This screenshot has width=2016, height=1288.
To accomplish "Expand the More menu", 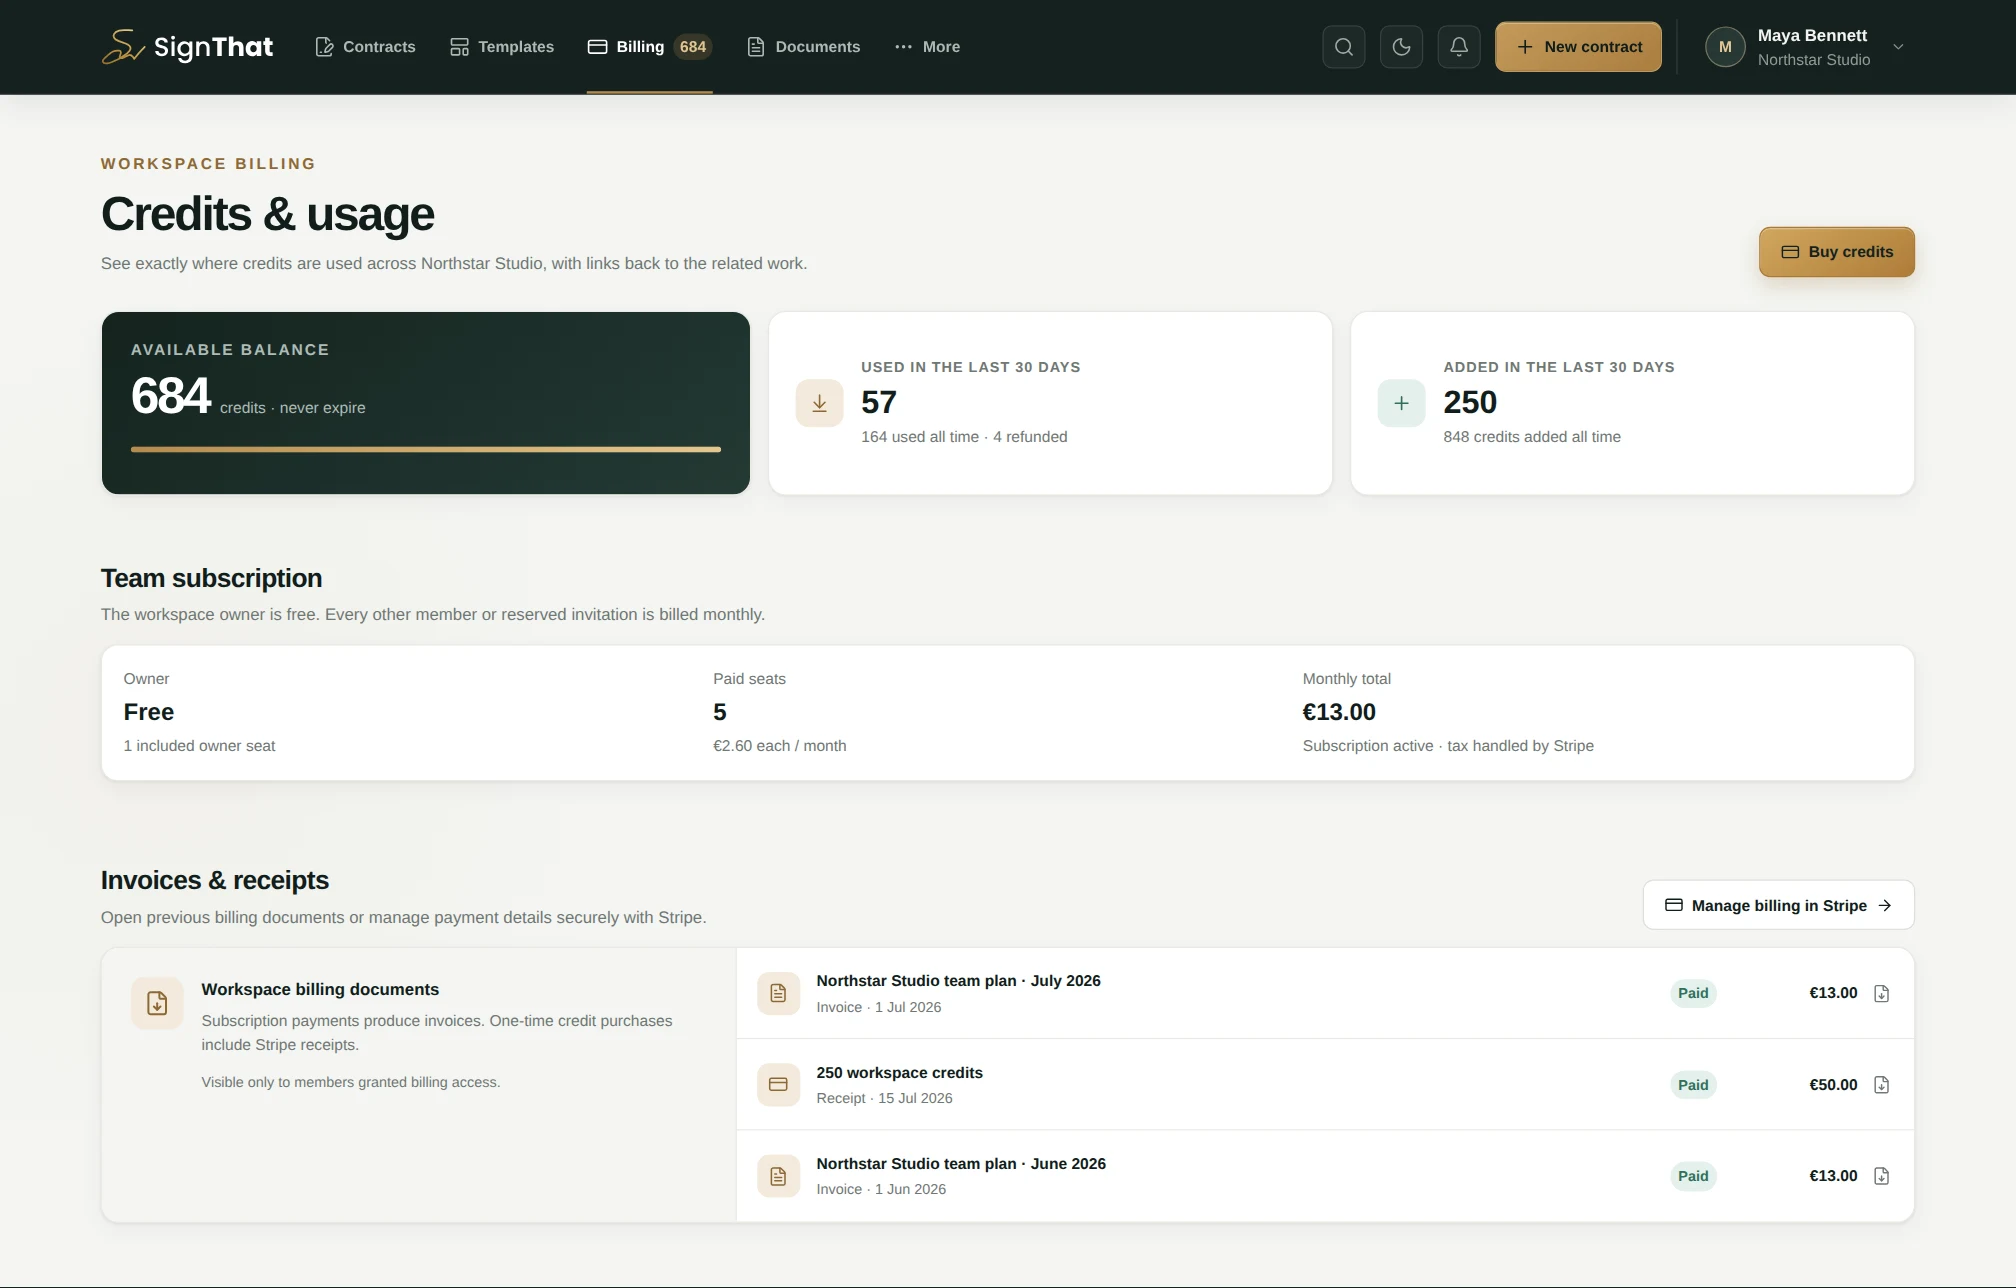I will (x=927, y=47).
